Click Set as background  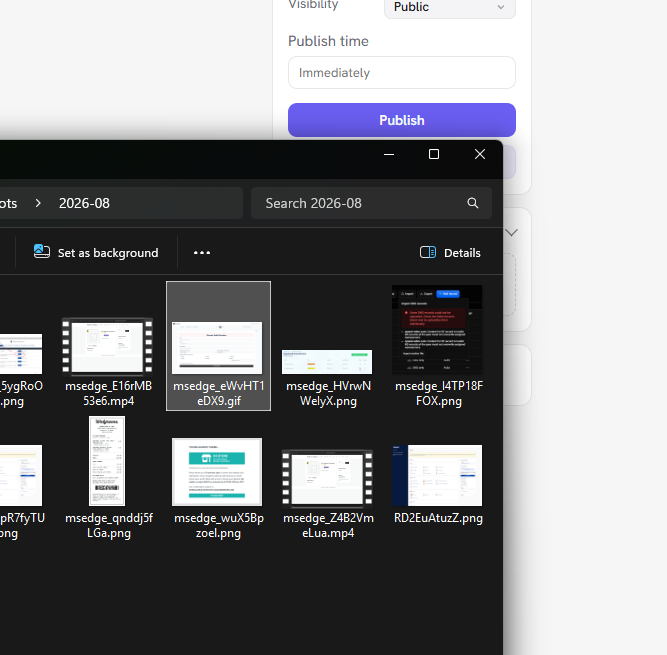coord(96,253)
